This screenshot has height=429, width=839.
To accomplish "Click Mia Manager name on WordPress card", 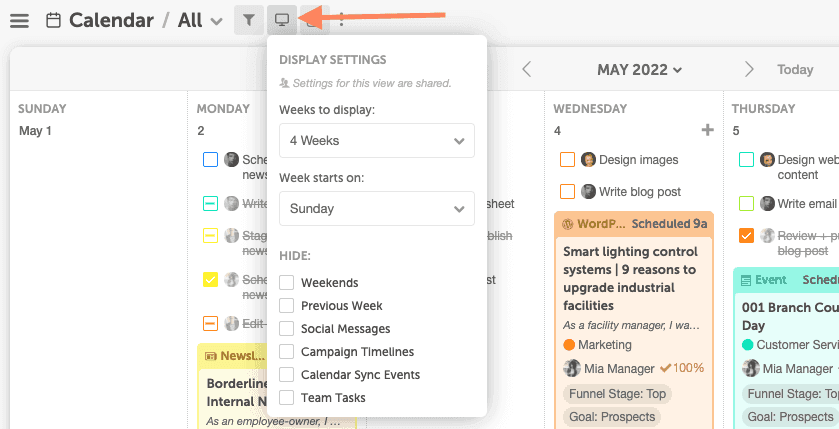I will click(619, 369).
